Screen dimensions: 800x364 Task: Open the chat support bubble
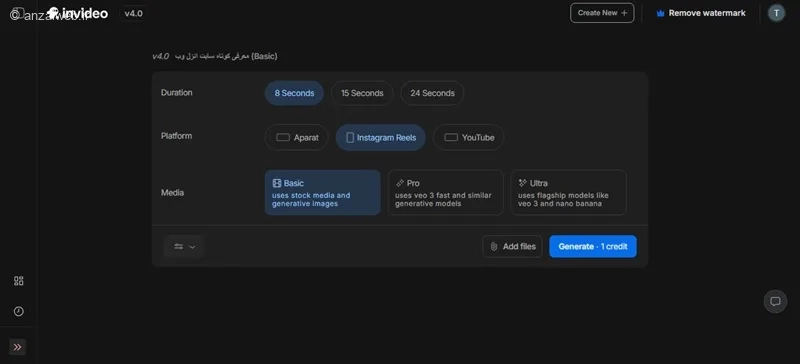click(775, 301)
